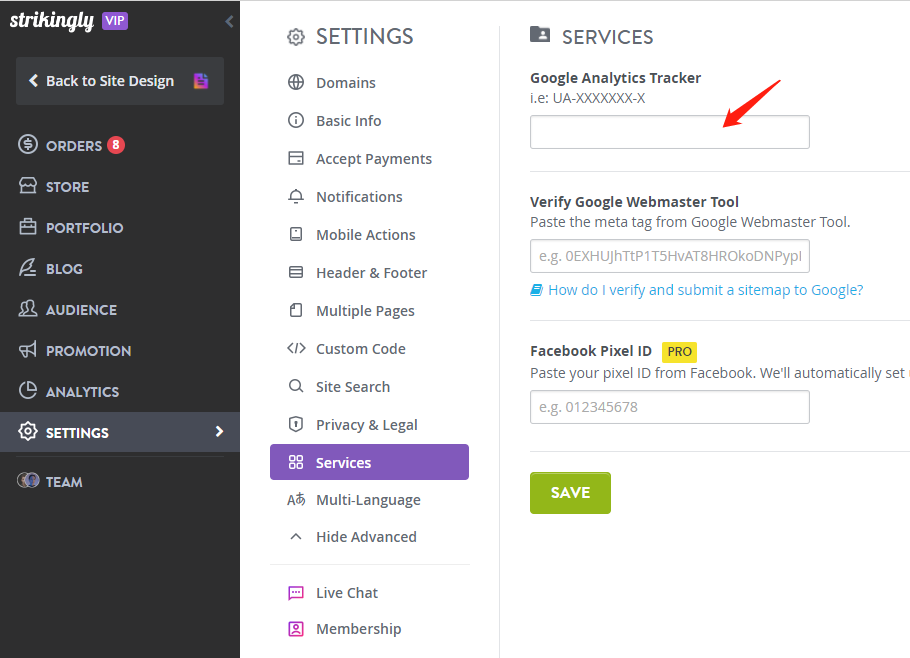Open the Portfolio briefcase icon
The width and height of the screenshot is (910, 658).
click(x=27, y=226)
